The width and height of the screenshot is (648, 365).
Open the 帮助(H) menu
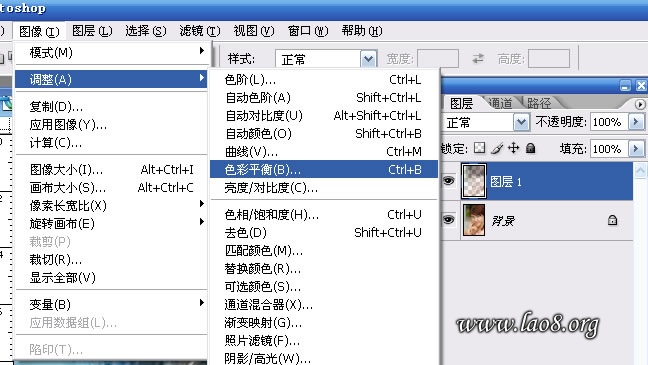(x=362, y=31)
